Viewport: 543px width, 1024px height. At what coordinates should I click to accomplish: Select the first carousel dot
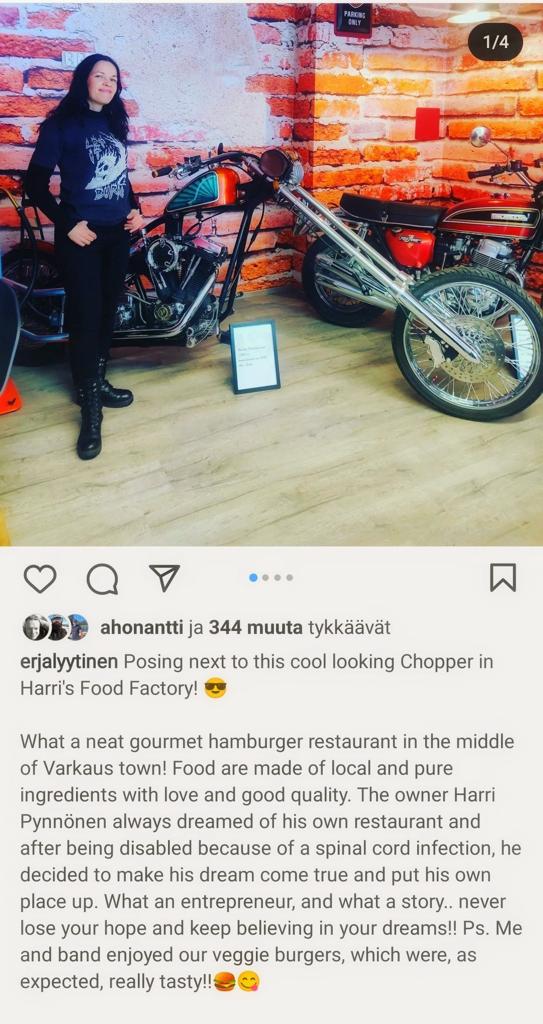254,577
